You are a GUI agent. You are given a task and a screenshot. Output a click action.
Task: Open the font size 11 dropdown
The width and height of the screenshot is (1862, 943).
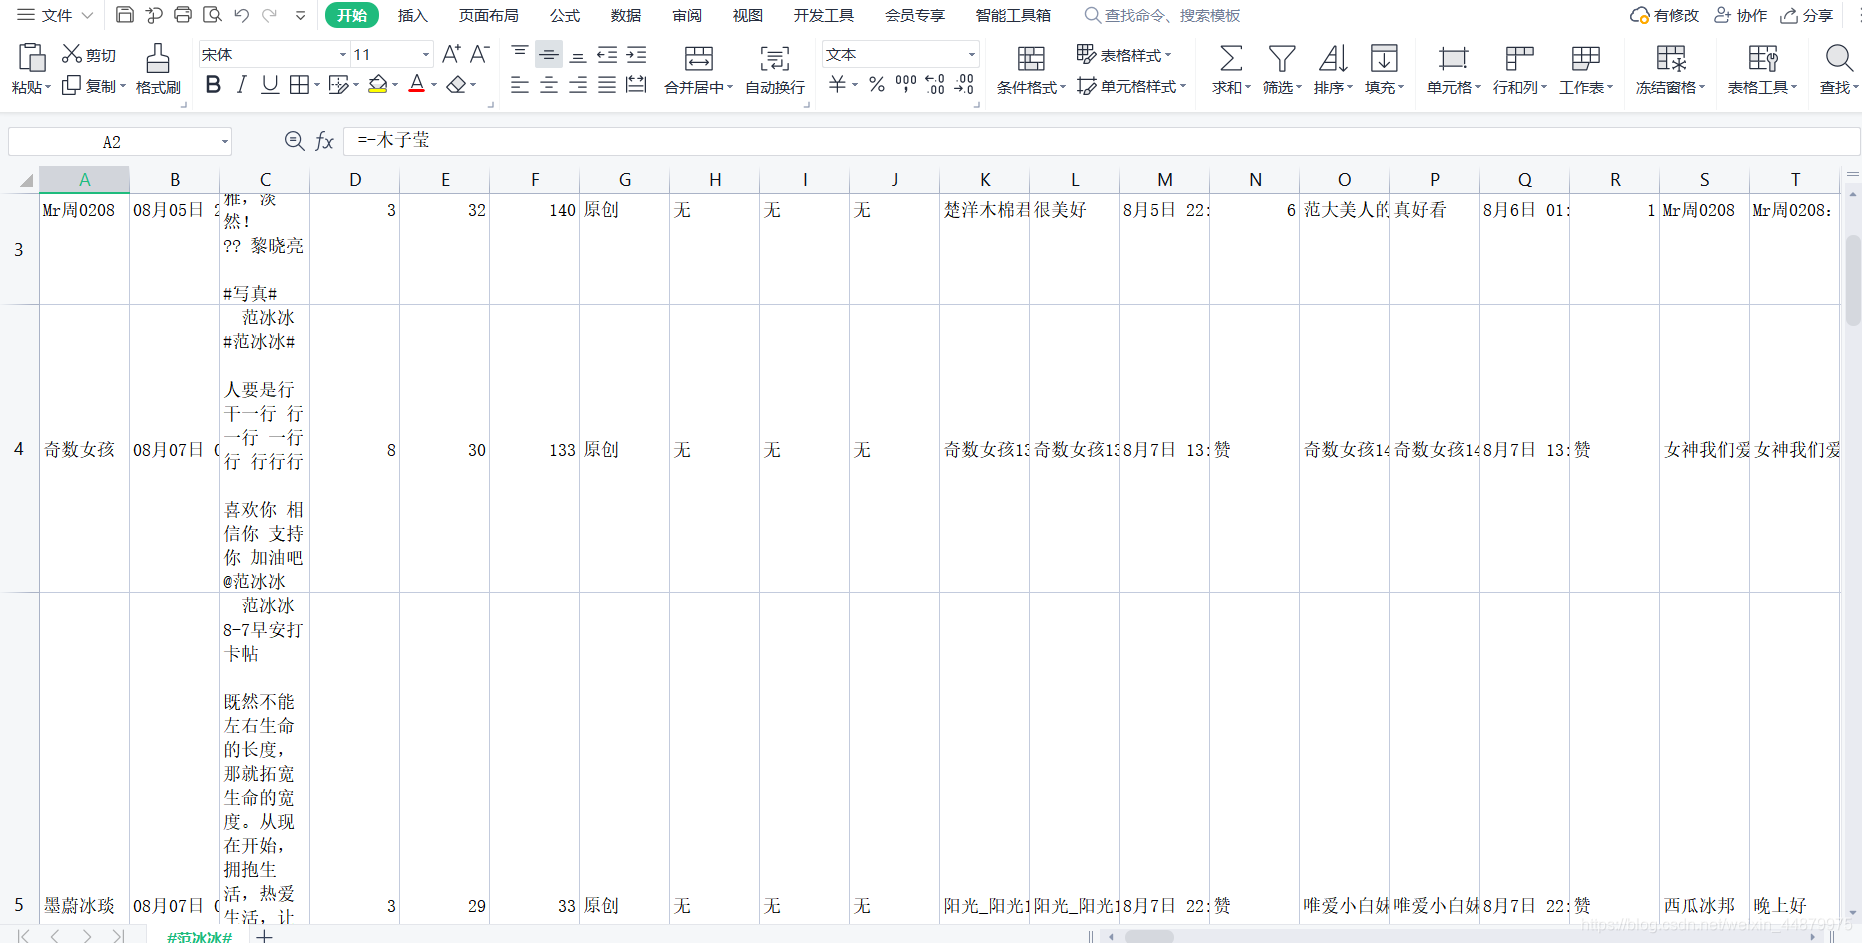(425, 54)
